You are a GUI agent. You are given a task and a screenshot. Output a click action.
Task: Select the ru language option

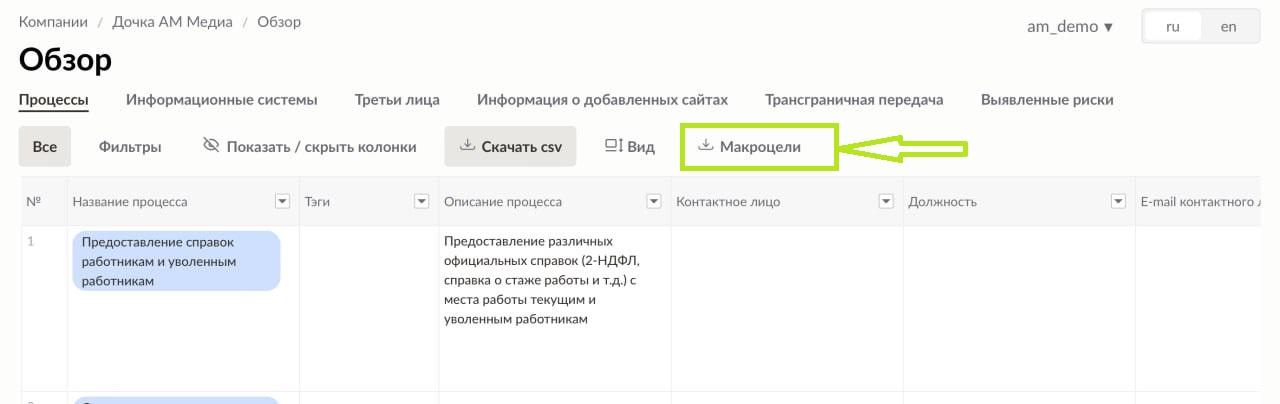[1173, 27]
